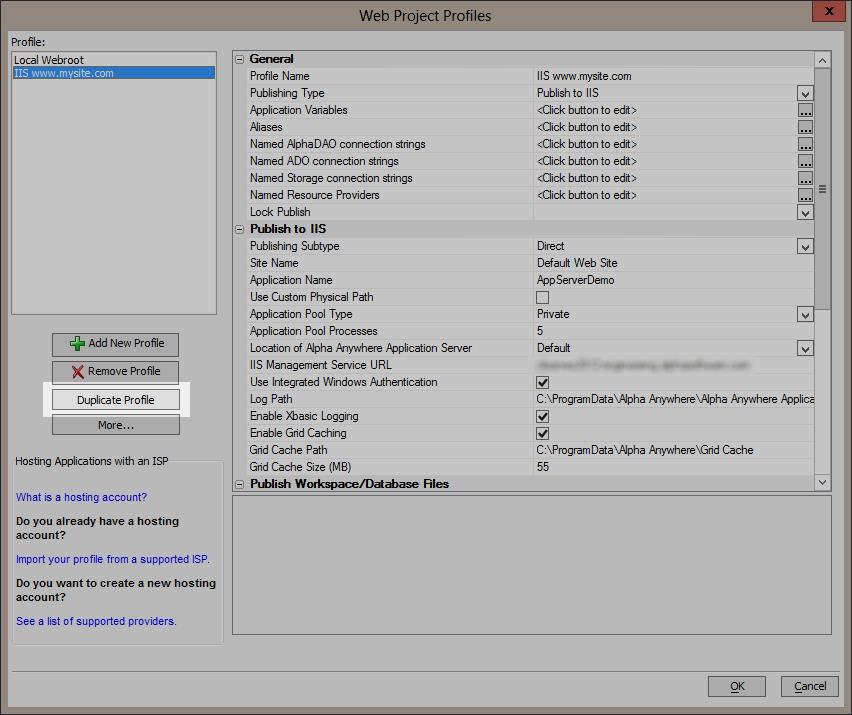The width and height of the screenshot is (852, 715).
Task: Click the scroll down arrow of property grid
Action: click(x=822, y=482)
